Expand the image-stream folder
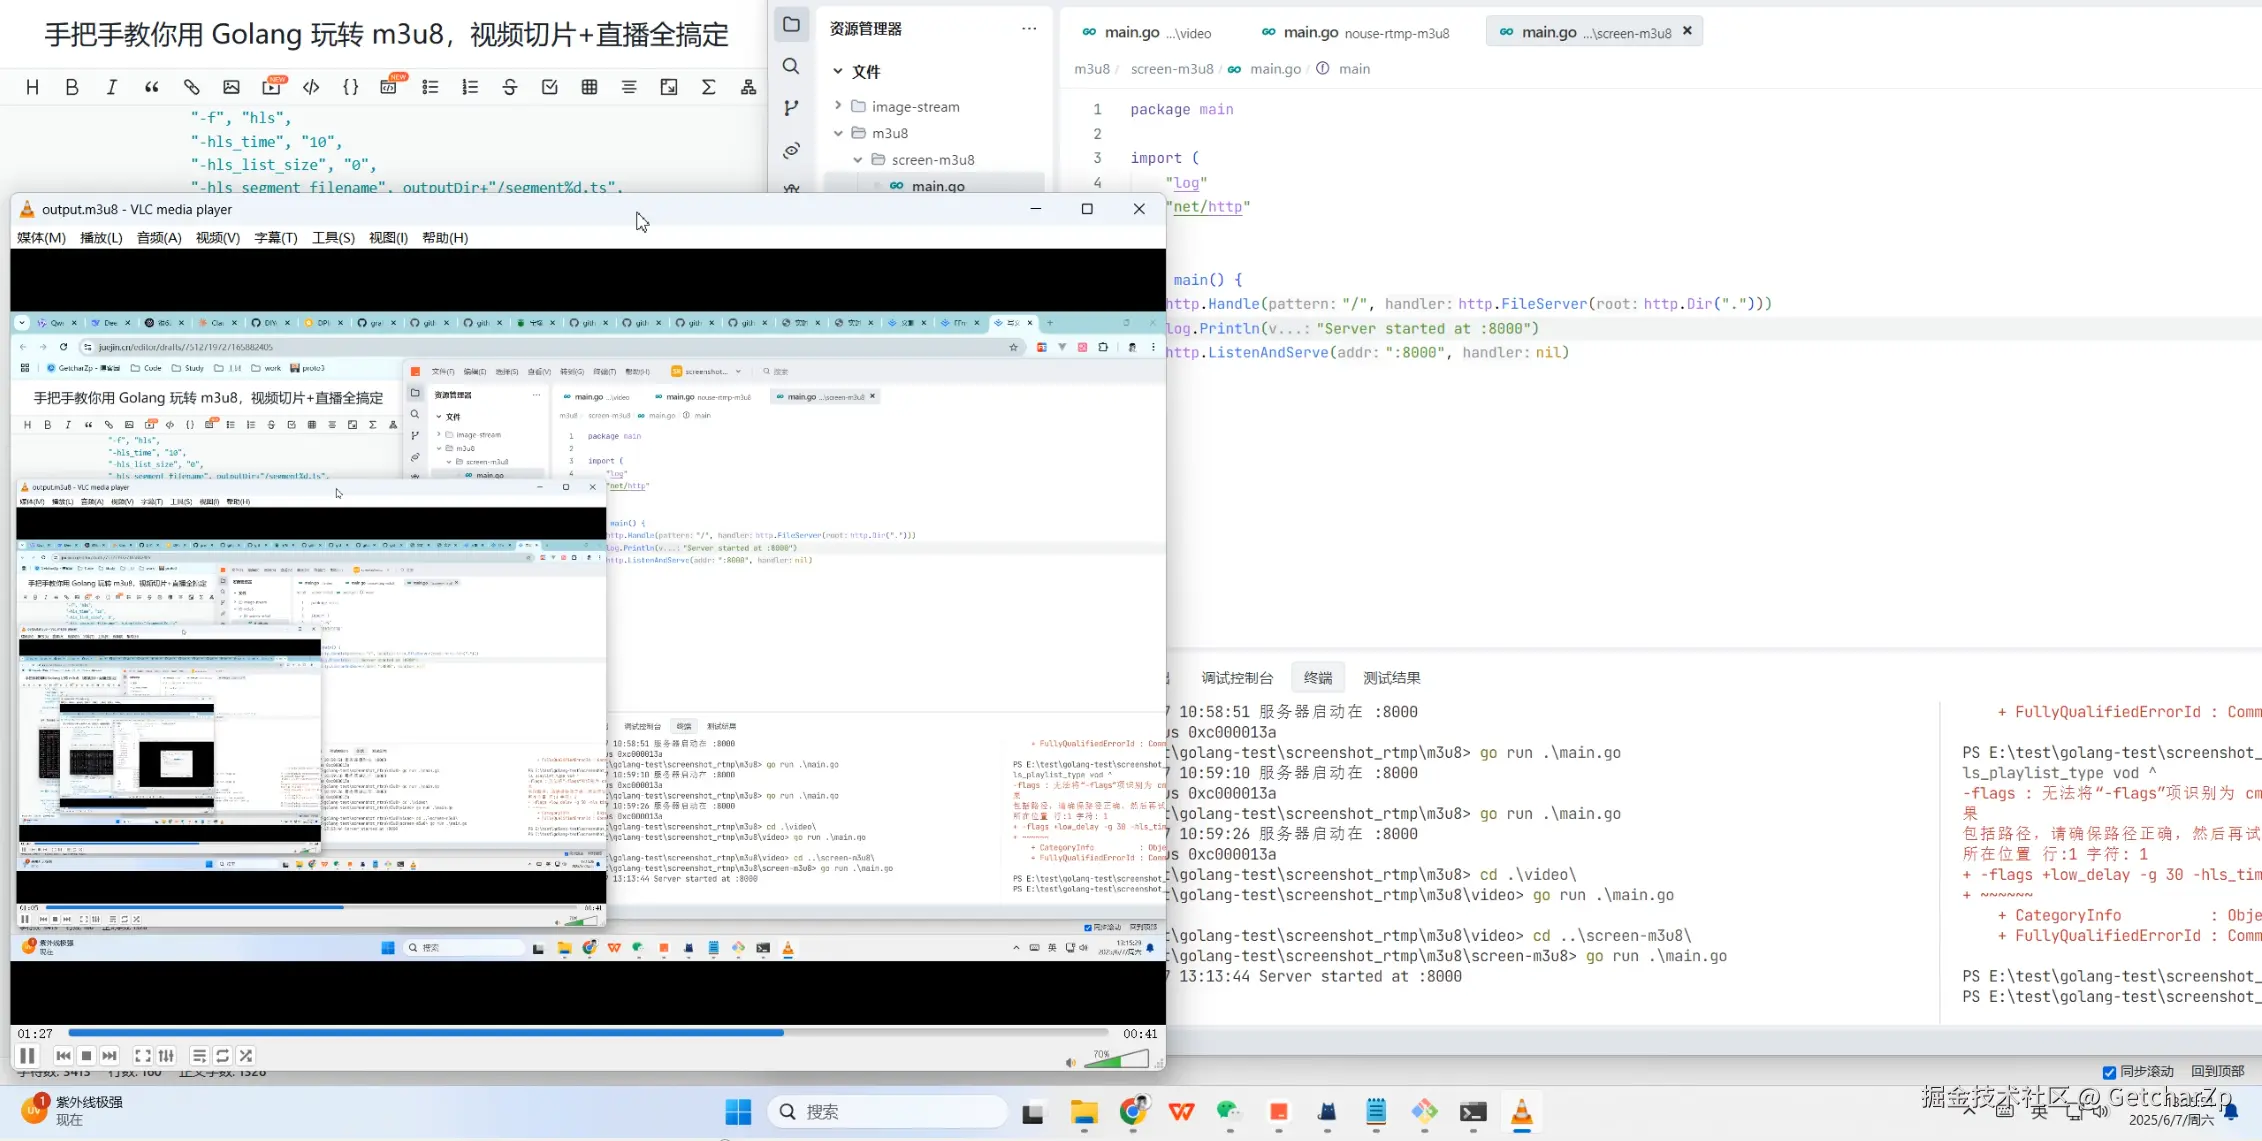 coord(838,106)
